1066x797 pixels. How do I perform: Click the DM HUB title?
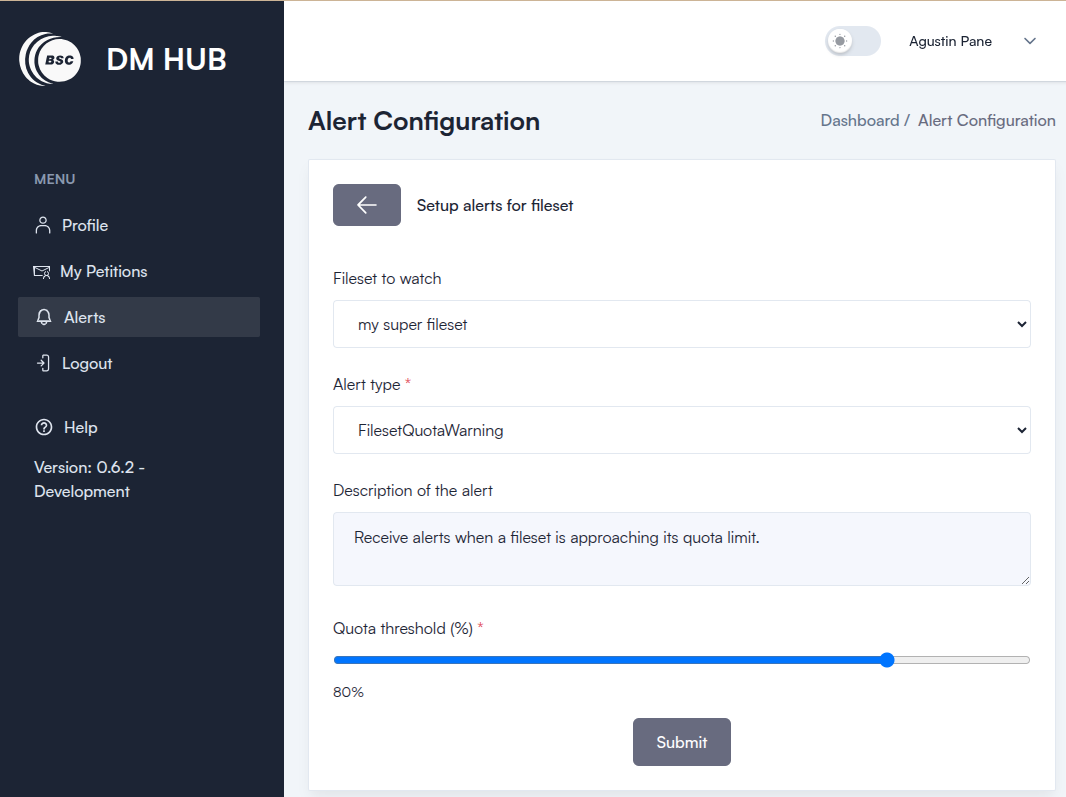click(167, 60)
